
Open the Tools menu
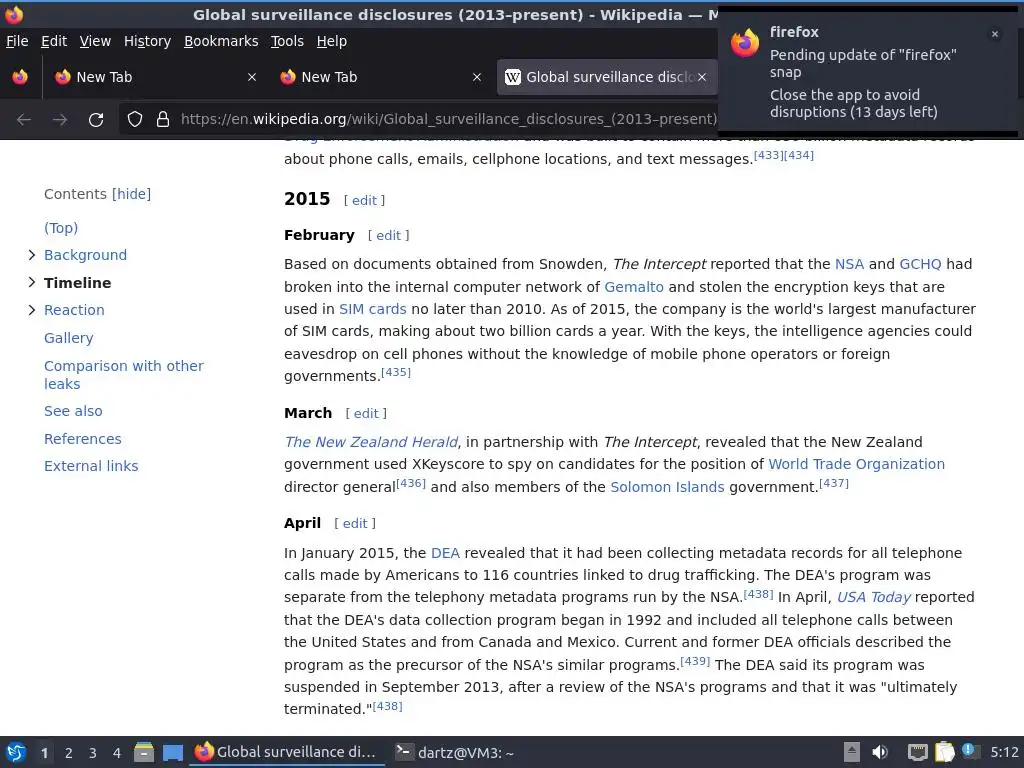[287, 41]
